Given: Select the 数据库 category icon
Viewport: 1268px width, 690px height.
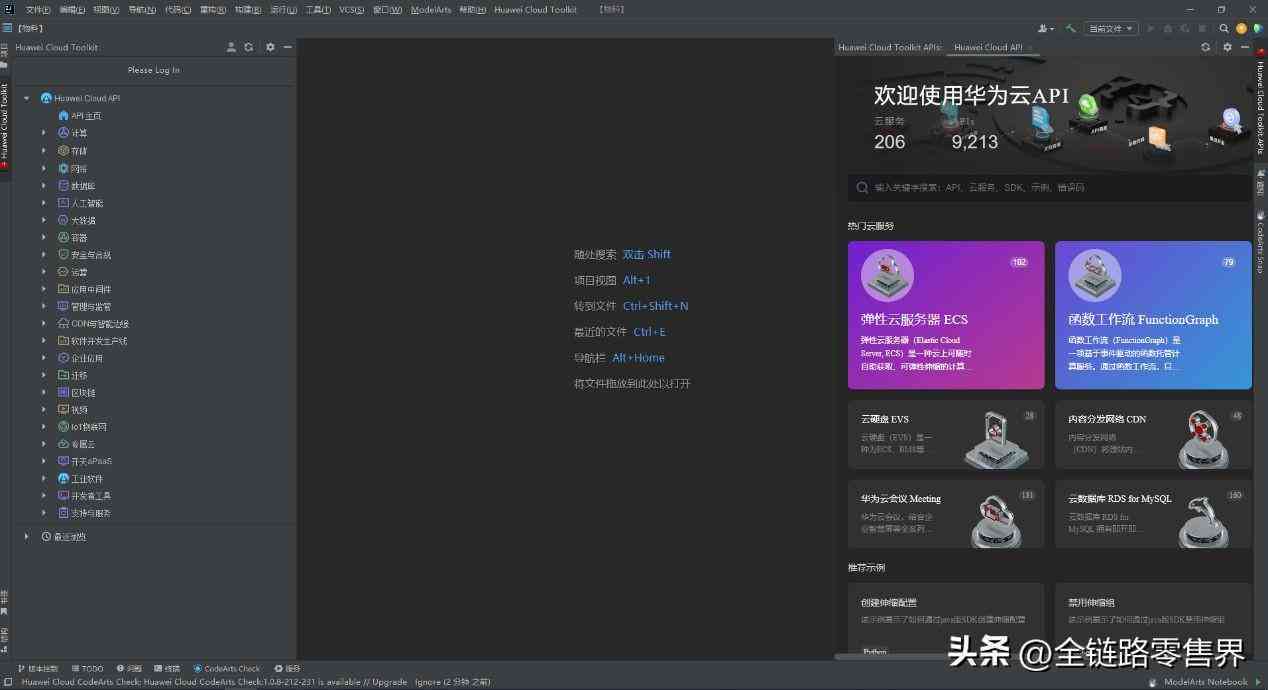Looking at the screenshot, I should tap(63, 185).
